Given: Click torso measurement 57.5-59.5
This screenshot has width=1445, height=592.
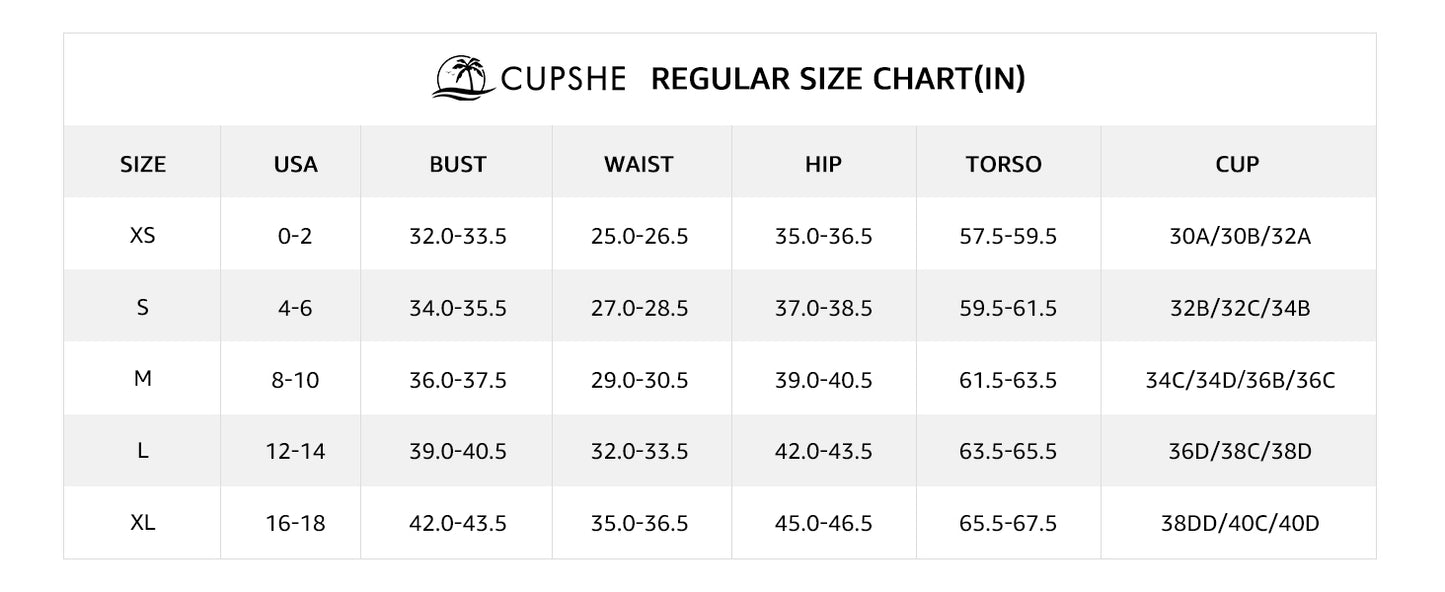Looking at the screenshot, I should 1008,236.
